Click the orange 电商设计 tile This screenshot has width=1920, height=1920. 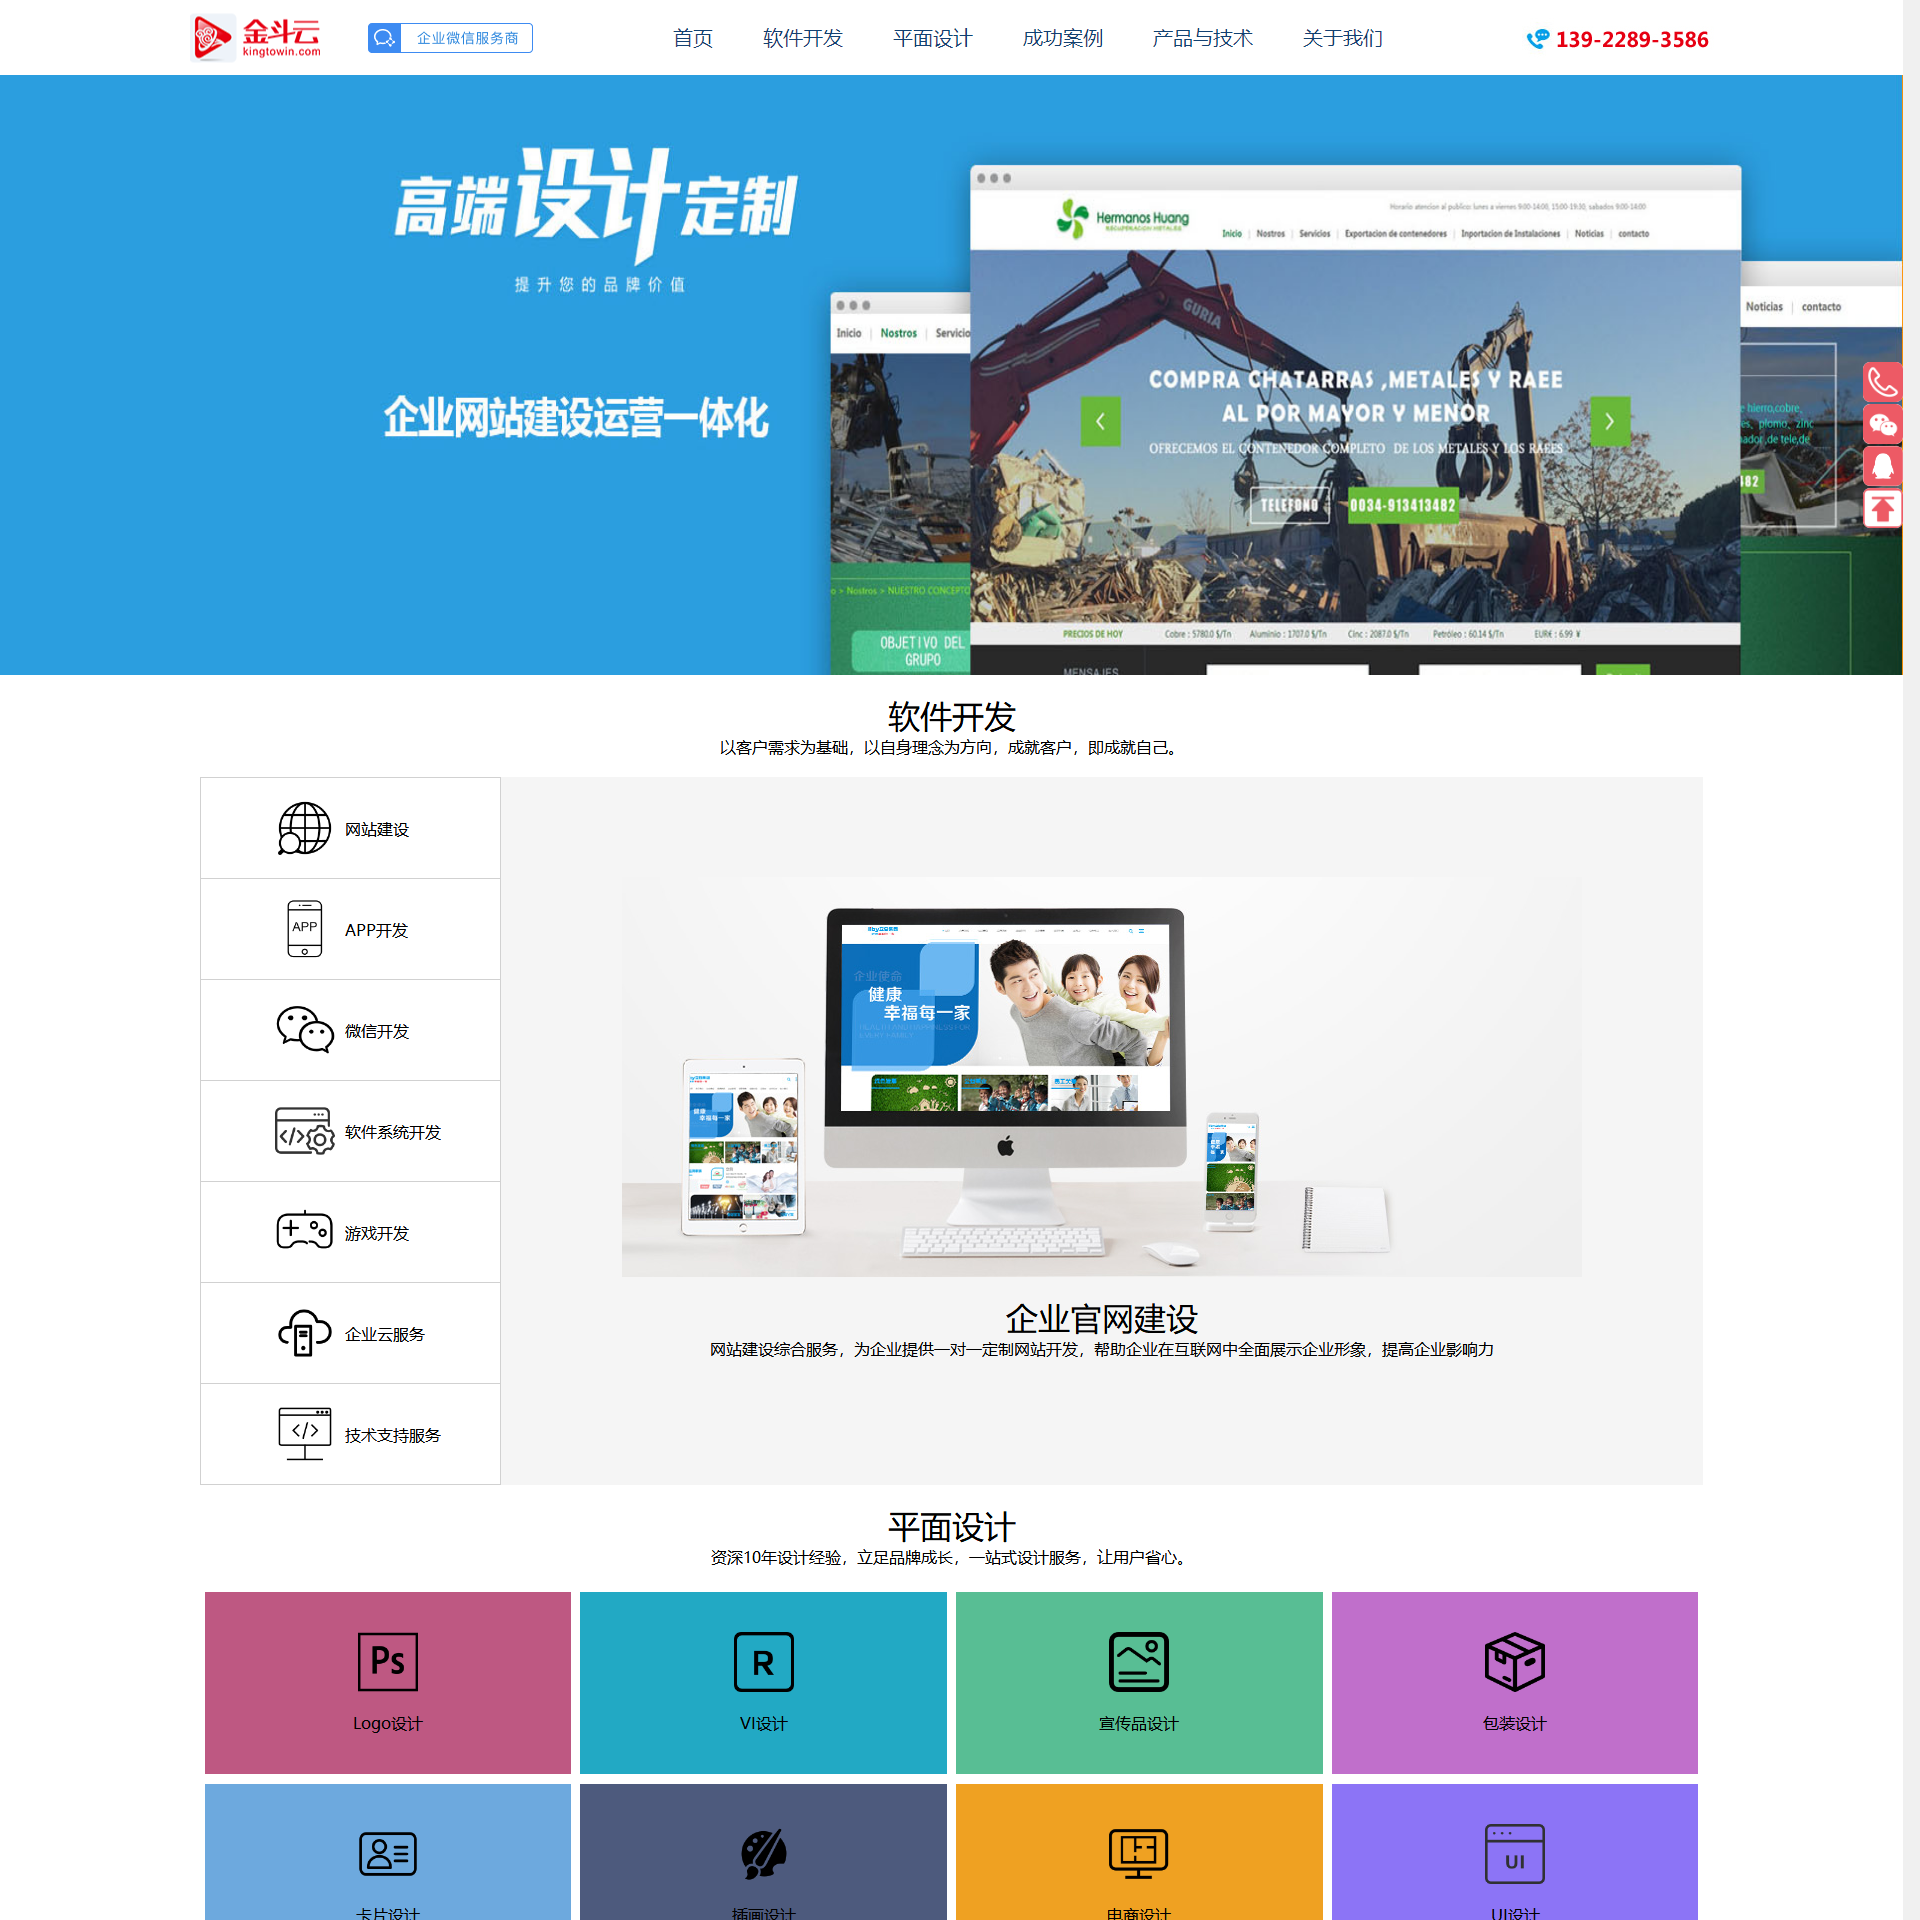coord(1138,1851)
